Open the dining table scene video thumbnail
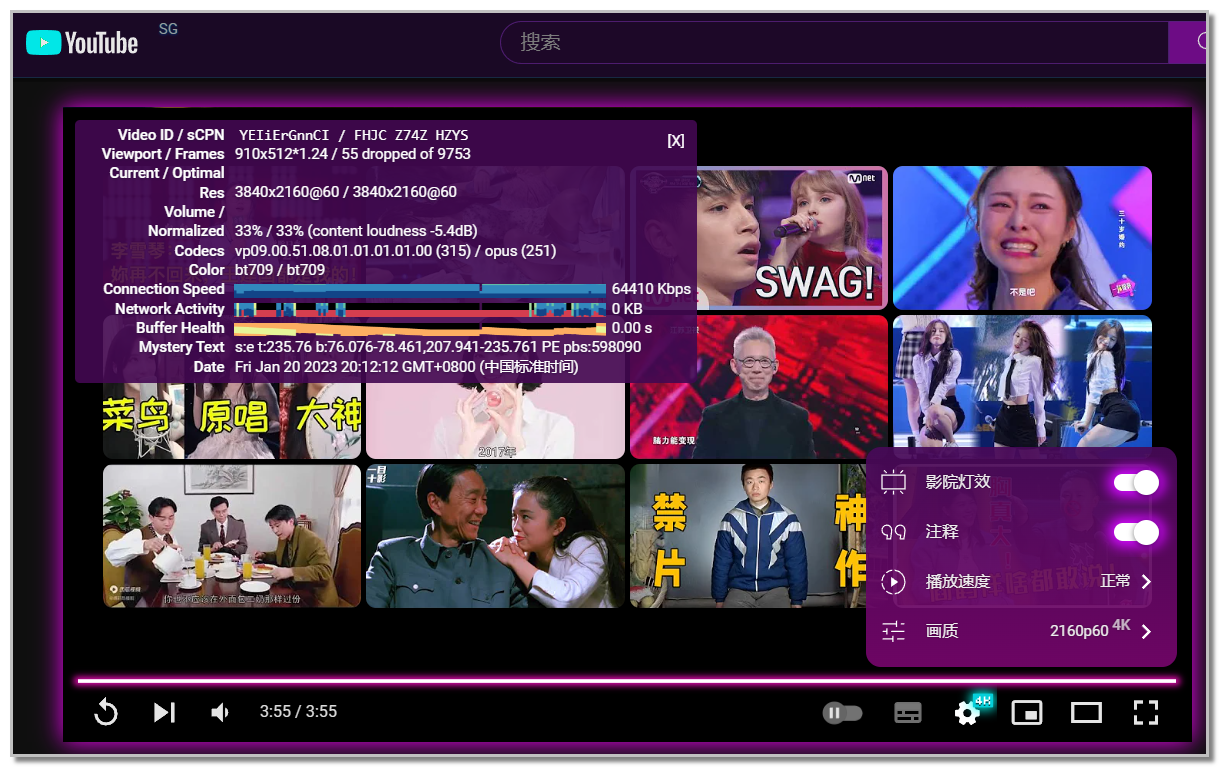Image resolution: width=1219 pixels, height=767 pixels. click(x=232, y=535)
